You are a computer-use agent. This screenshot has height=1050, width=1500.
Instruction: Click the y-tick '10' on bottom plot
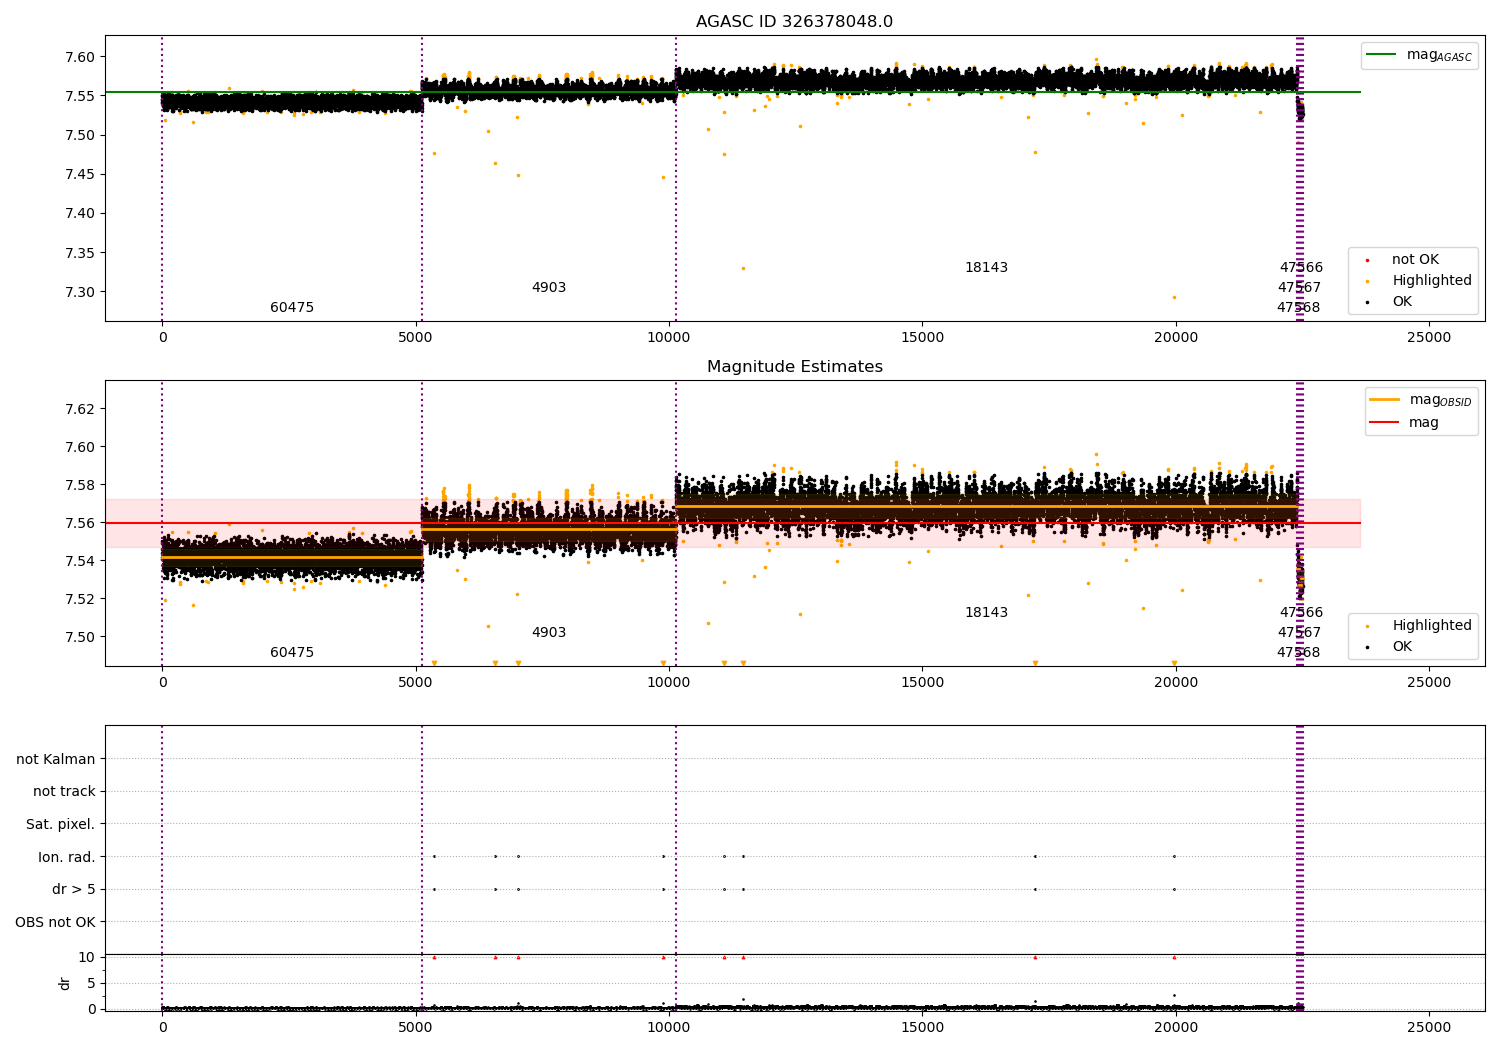point(87,958)
